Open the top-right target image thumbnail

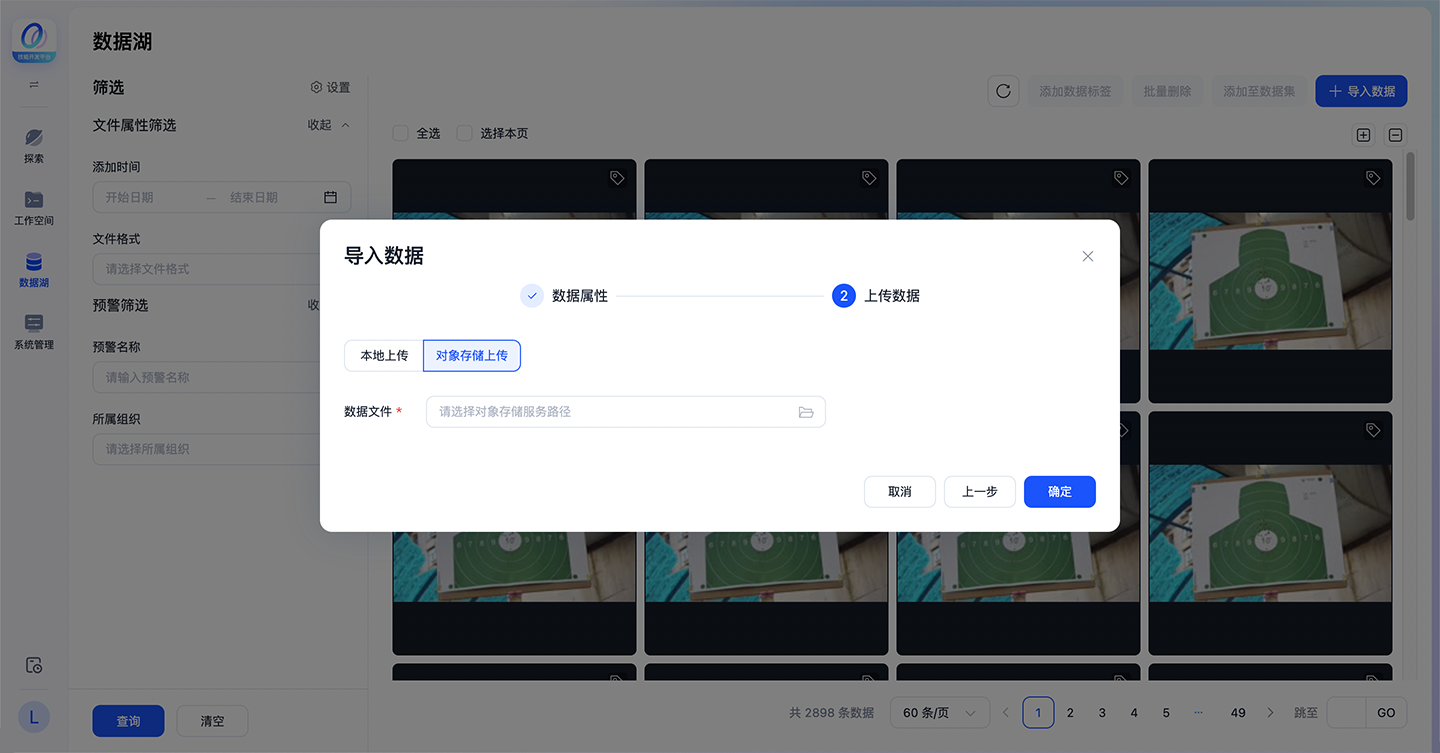[1270, 281]
